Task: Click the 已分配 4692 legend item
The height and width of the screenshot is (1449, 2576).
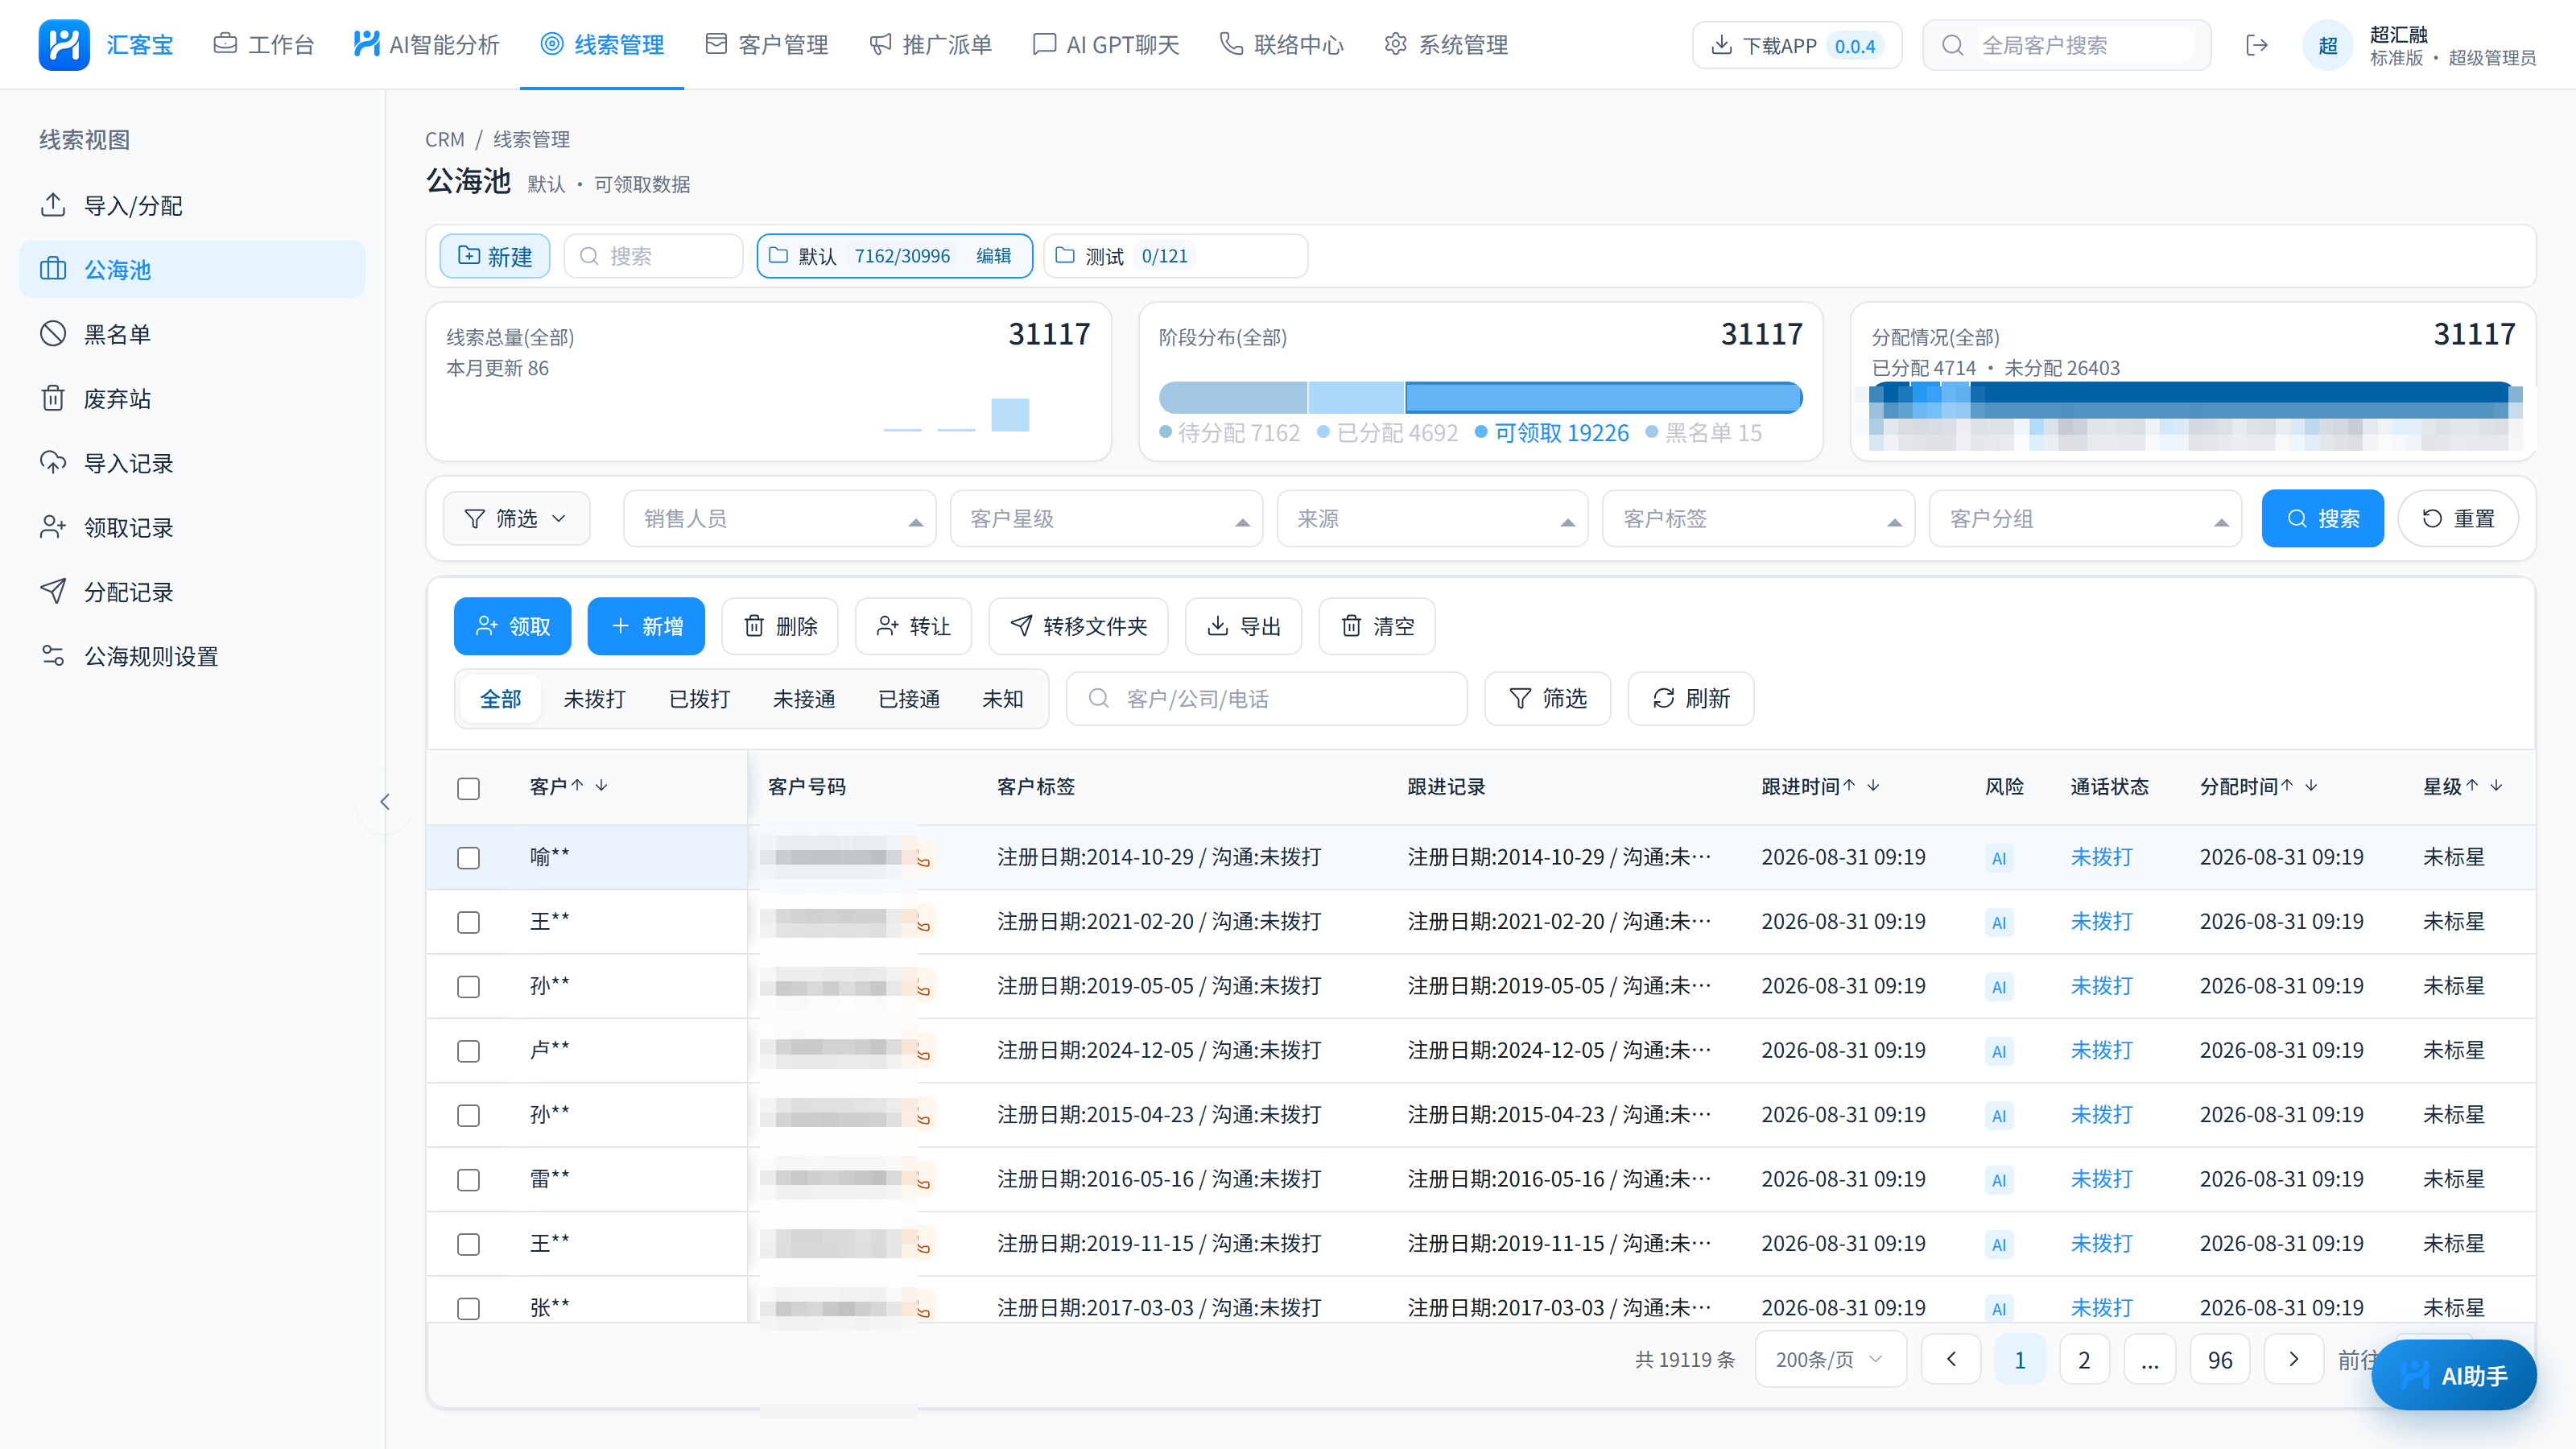Action: coord(1388,433)
